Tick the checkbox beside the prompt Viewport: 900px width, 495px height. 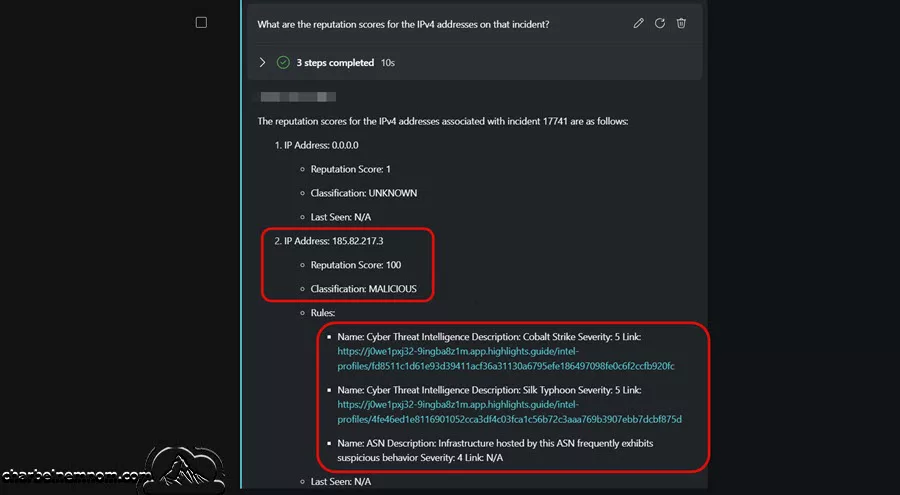click(201, 22)
